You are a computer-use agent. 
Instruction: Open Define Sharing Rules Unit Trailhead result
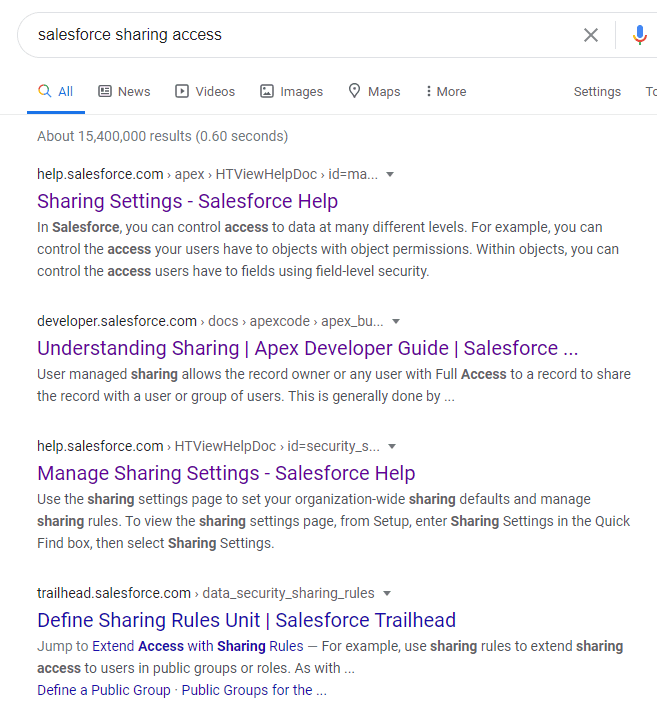[x=247, y=620]
